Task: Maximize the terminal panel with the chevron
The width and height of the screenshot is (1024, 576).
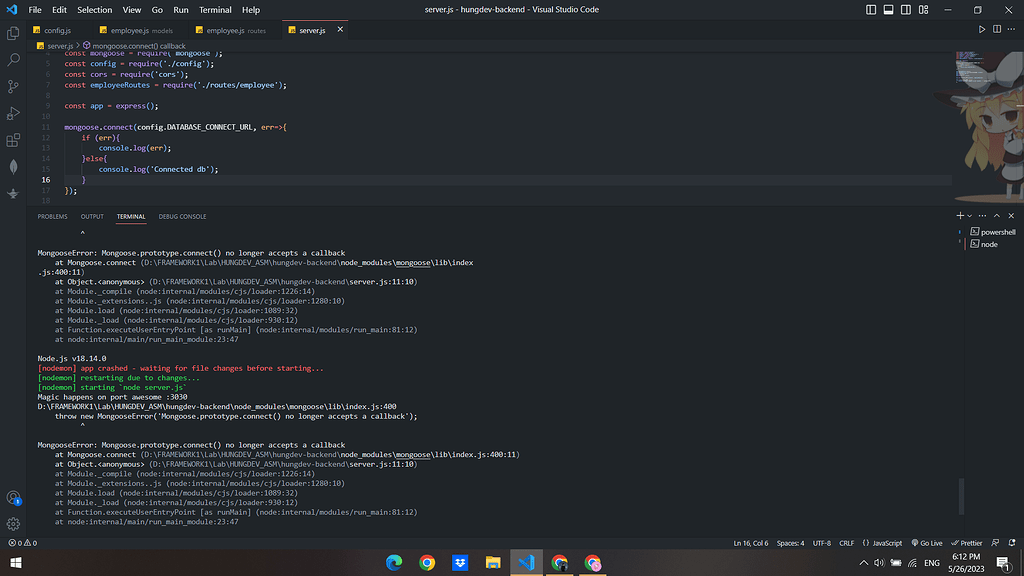Action: (x=996, y=215)
